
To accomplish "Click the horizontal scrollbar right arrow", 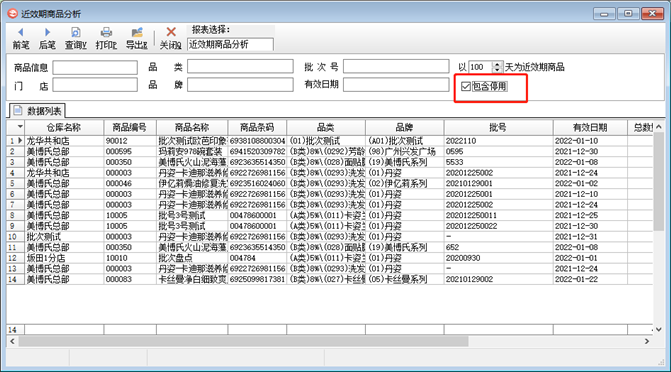I will (x=647, y=341).
